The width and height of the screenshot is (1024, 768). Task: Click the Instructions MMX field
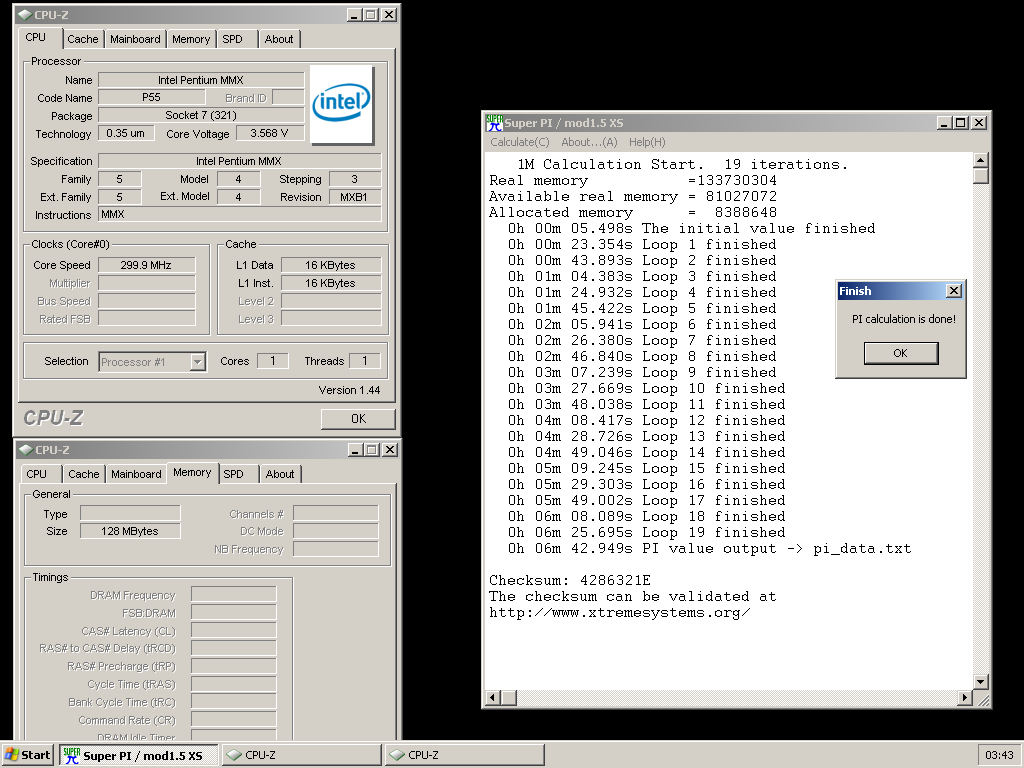(x=240, y=214)
